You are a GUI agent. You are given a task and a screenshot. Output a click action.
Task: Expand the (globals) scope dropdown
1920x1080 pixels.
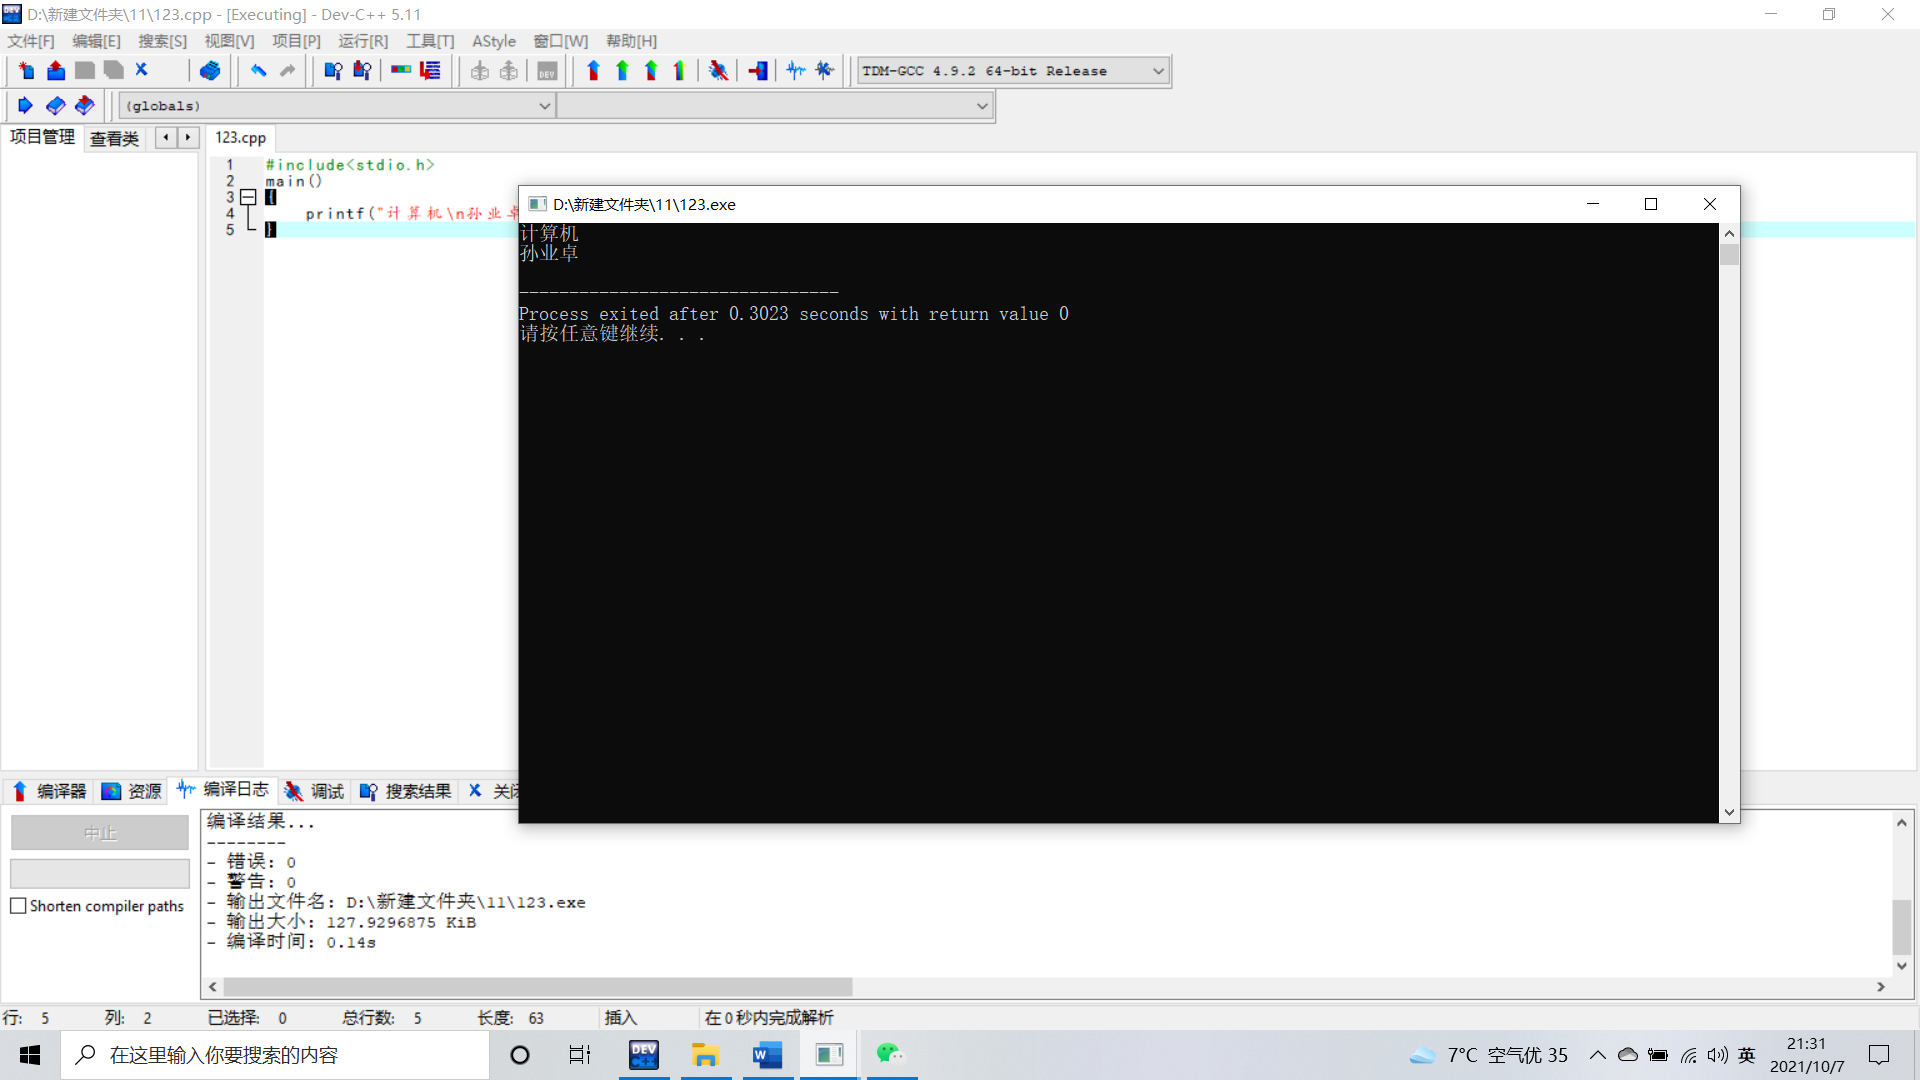(545, 106)
